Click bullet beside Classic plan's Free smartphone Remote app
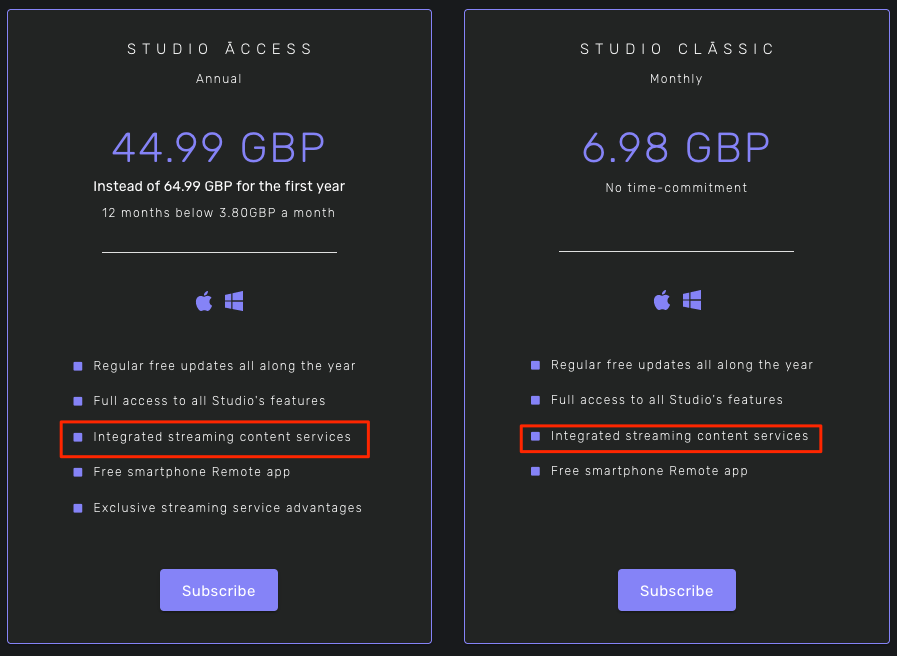The width and height of the screenshot is (897, 656). click(535, 471)
